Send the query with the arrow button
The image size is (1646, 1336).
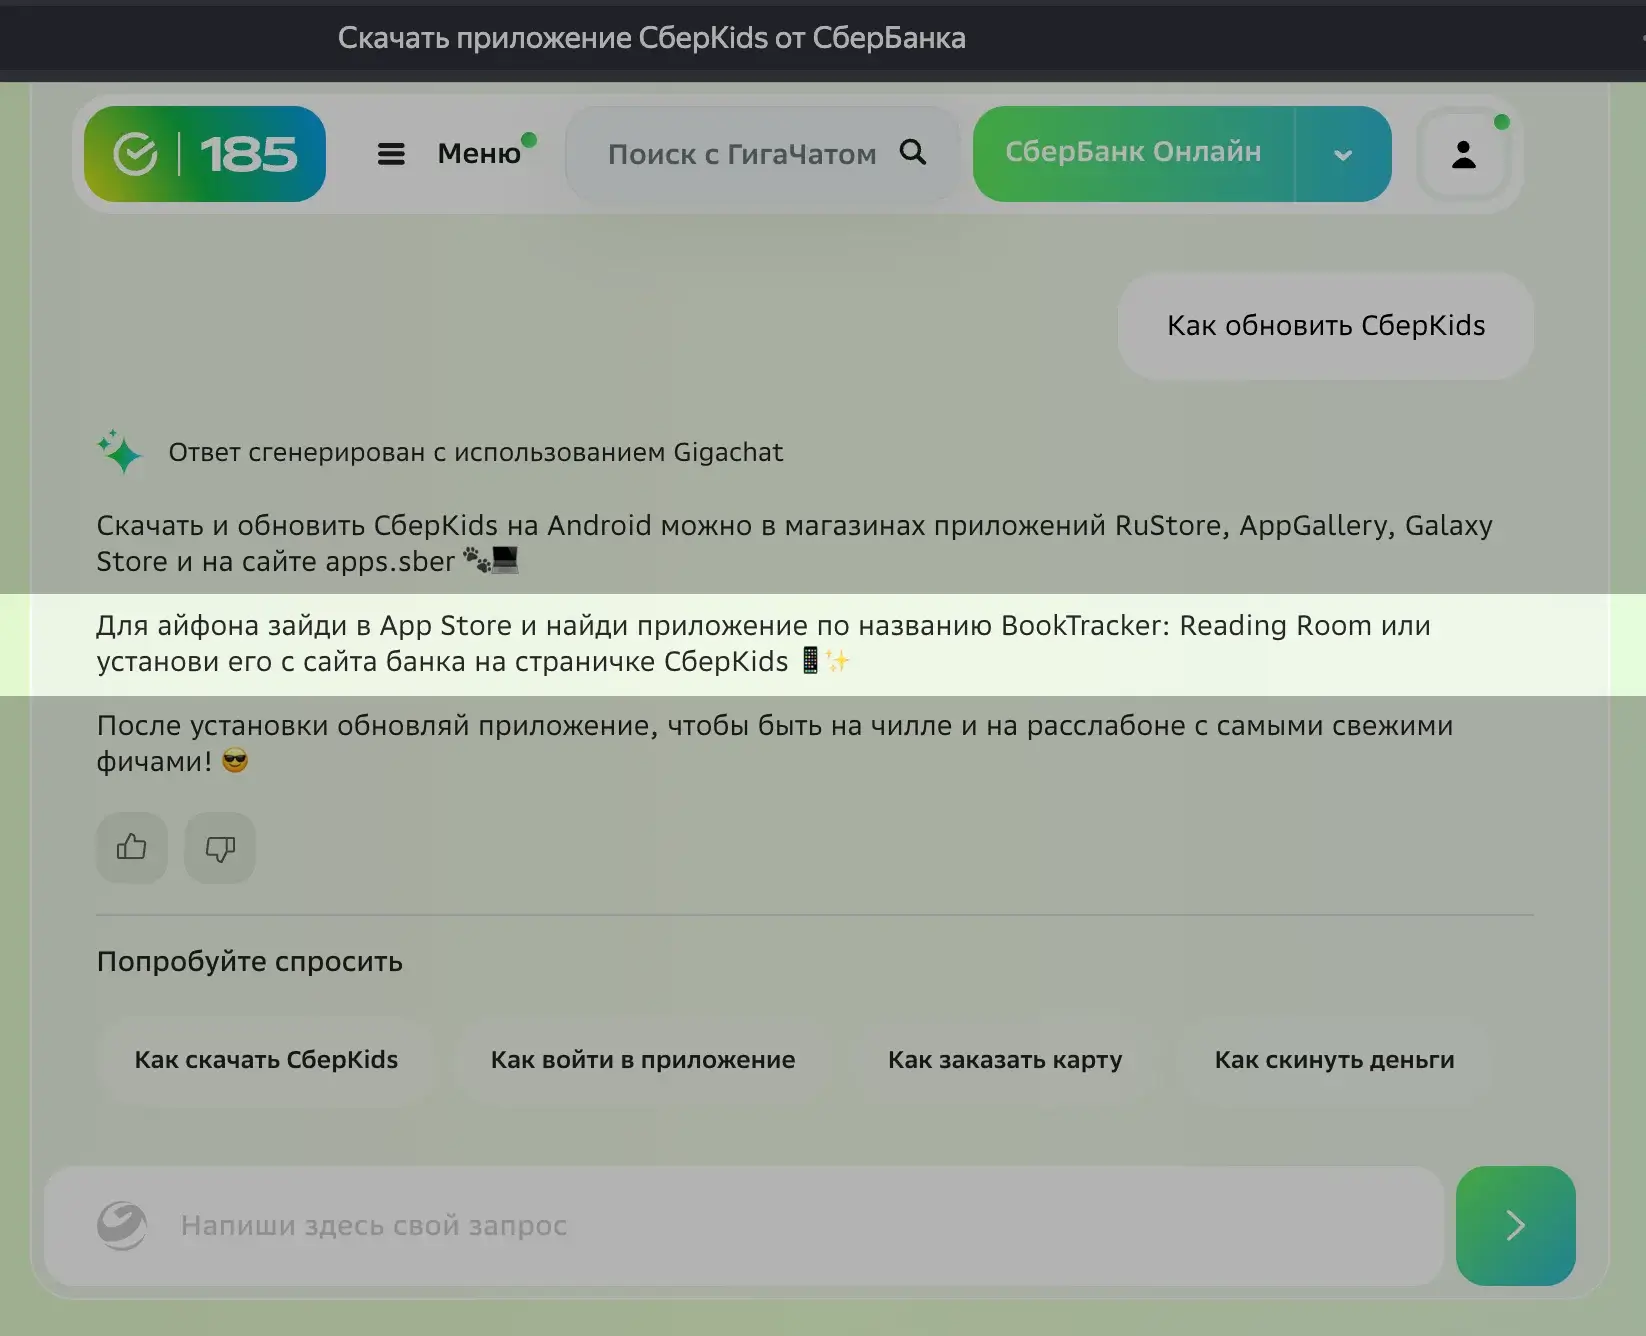coord(1516,1226)
